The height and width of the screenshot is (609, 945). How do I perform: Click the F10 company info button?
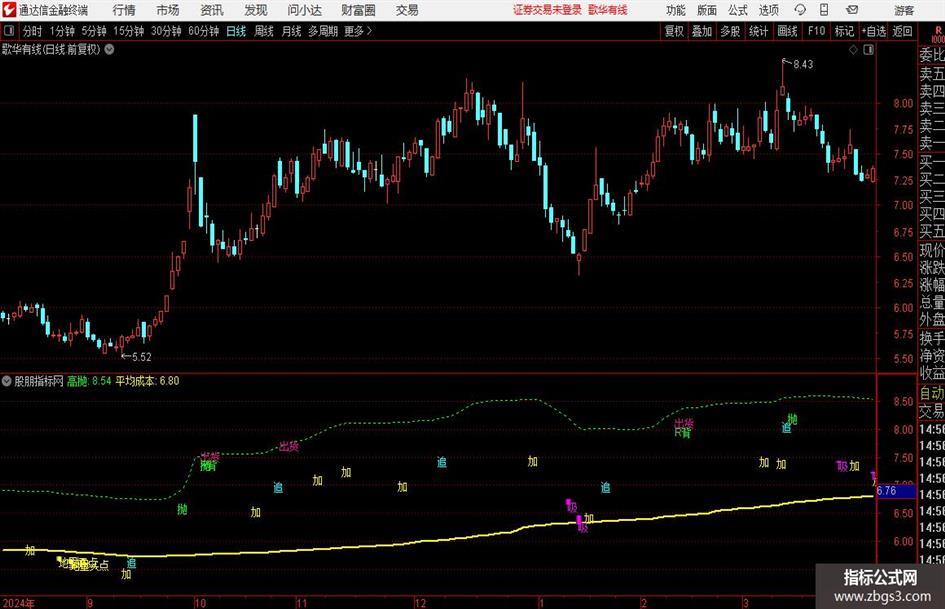(817, 31)
